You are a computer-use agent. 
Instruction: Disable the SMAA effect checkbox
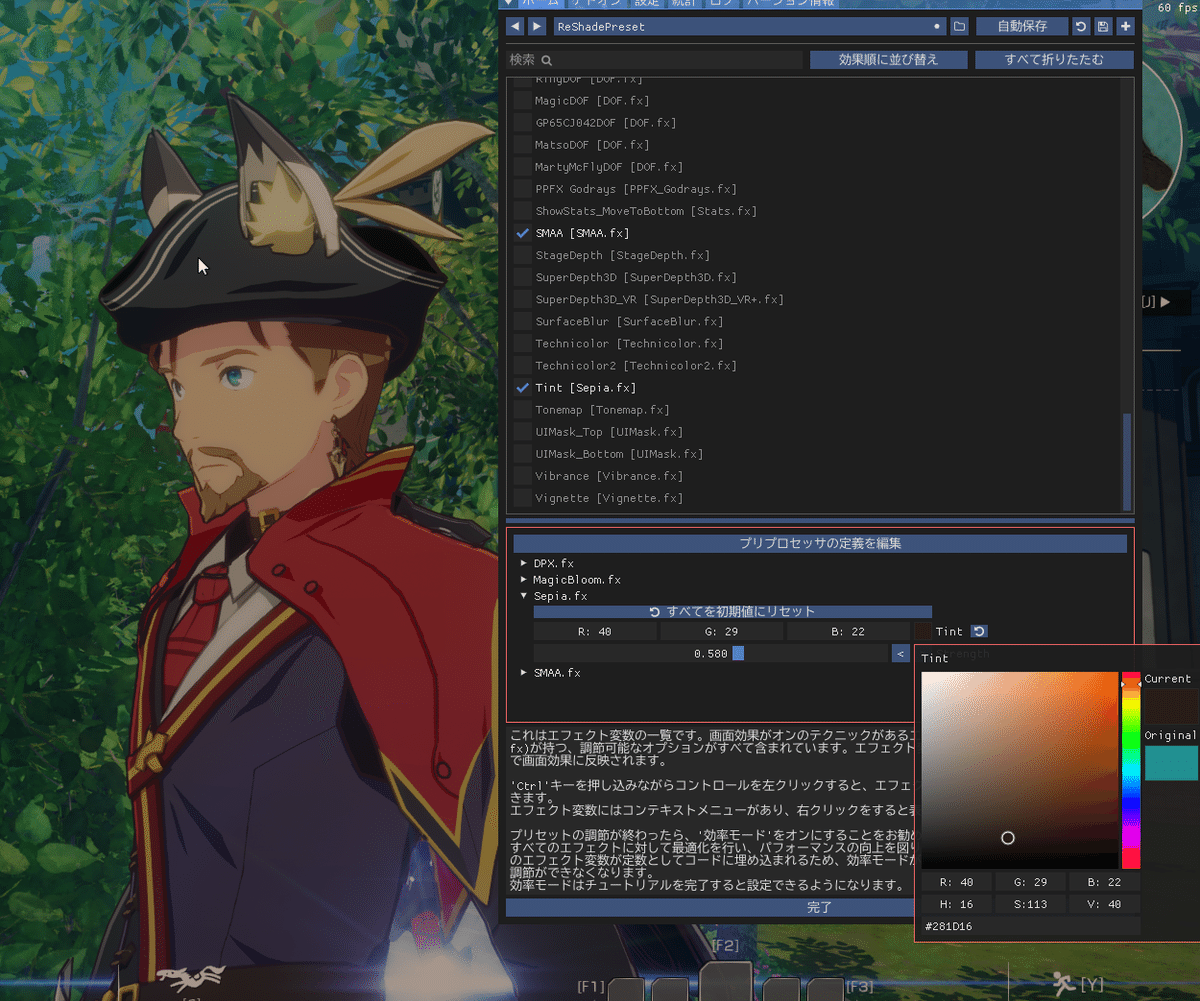pos(522,233)
